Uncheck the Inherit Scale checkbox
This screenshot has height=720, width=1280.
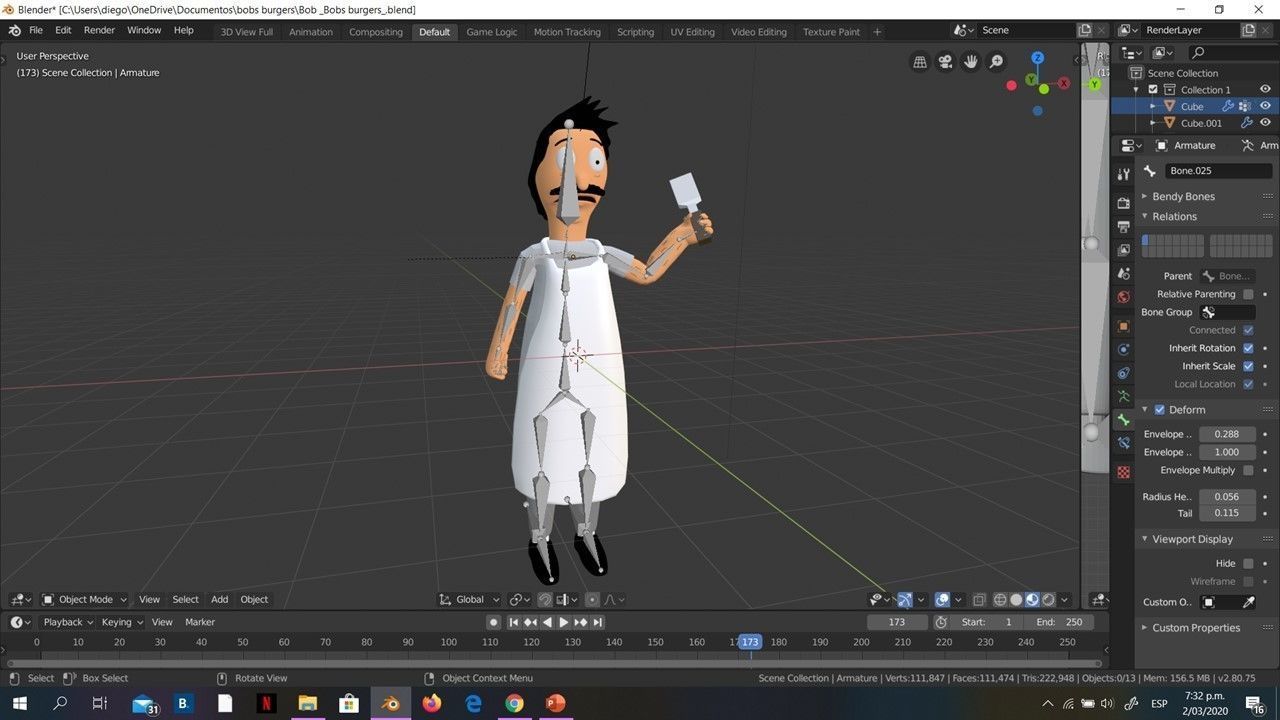tap(1248, 366)
